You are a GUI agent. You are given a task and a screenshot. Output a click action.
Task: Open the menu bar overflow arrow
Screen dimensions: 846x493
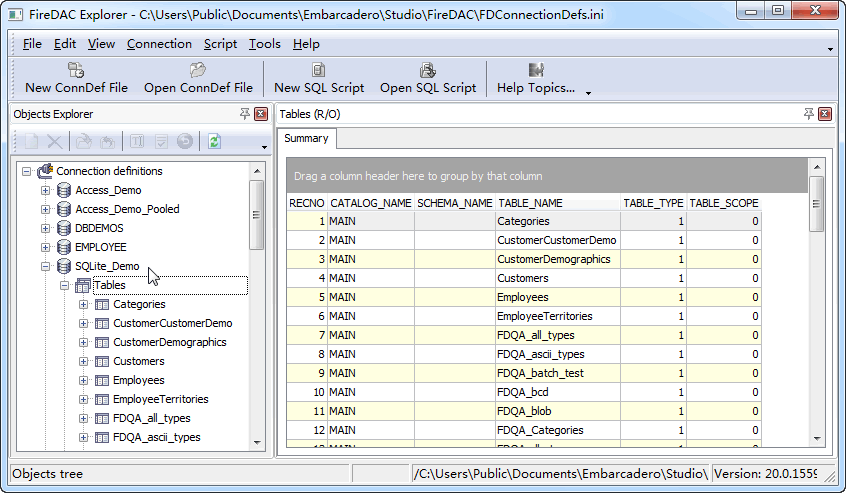pos(830,50)
